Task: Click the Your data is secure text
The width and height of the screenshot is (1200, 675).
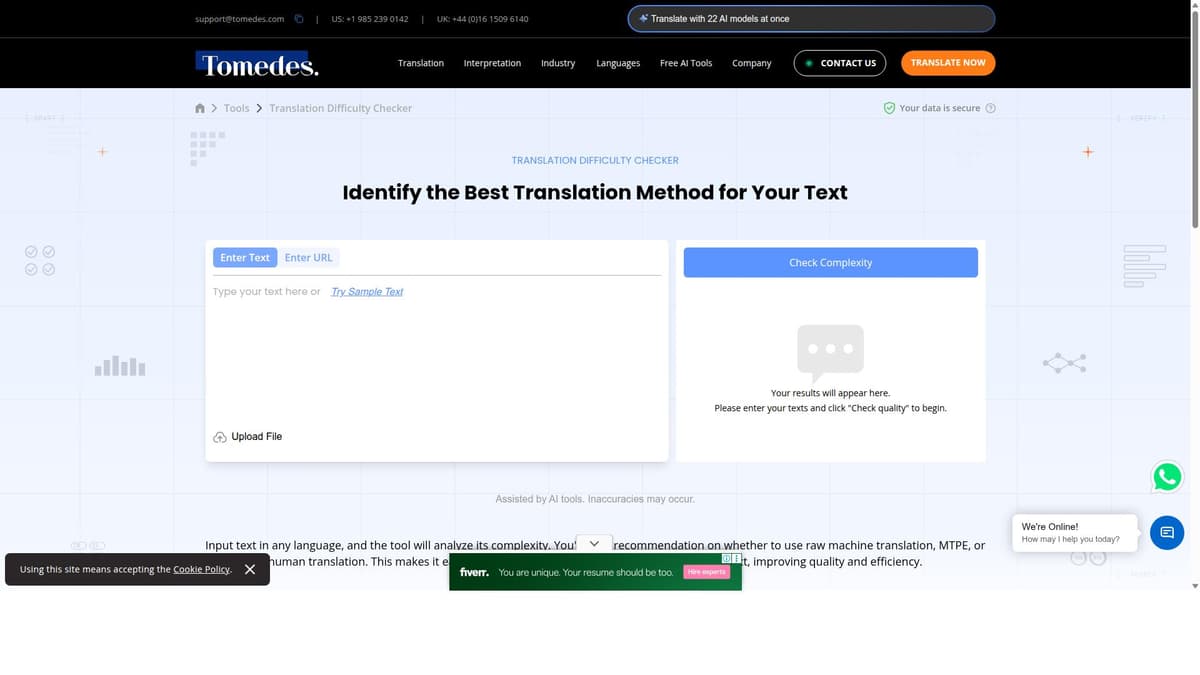Action: (x=940, y=108)
